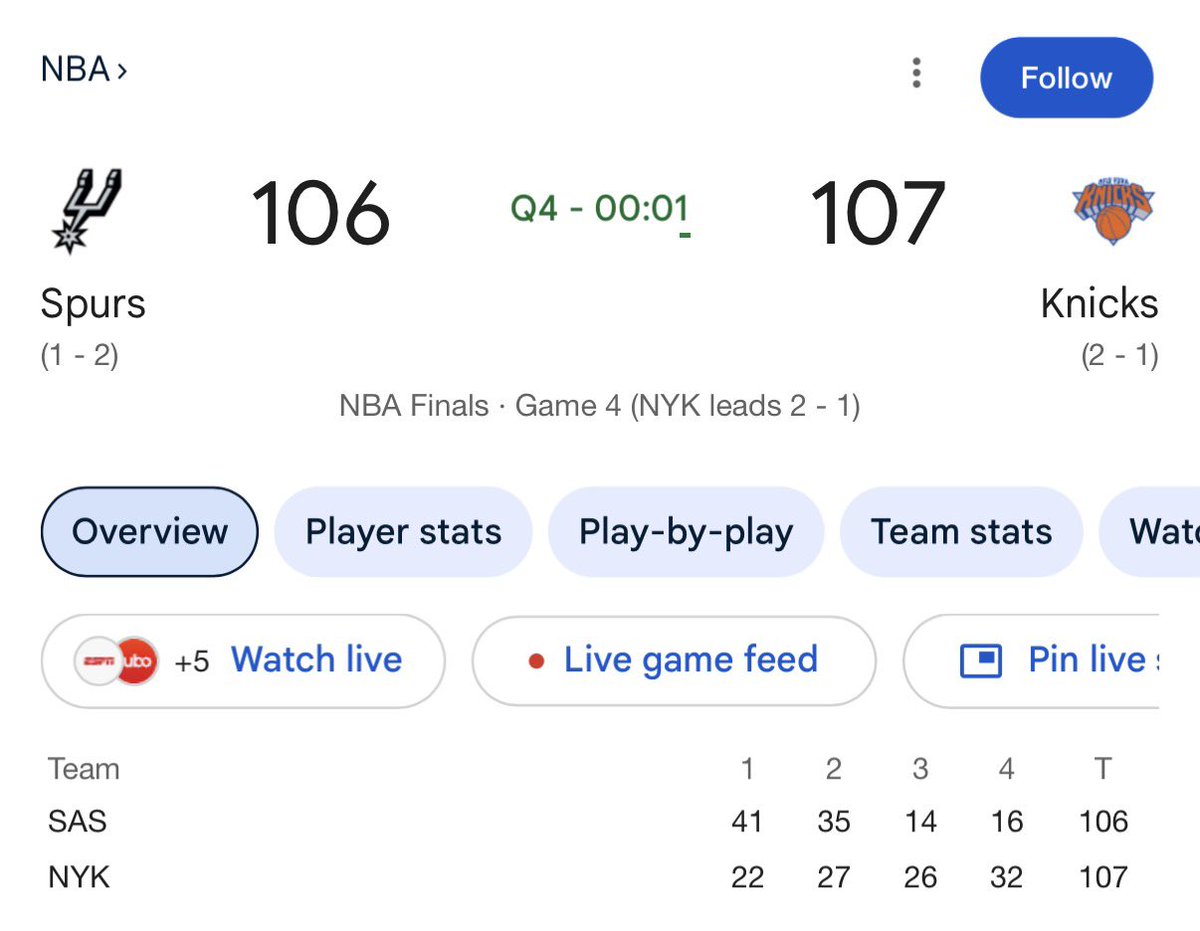Screen dimensions: 1200x931
Task: Click the Q4 - 00:01 game clock
Action: 600,210
